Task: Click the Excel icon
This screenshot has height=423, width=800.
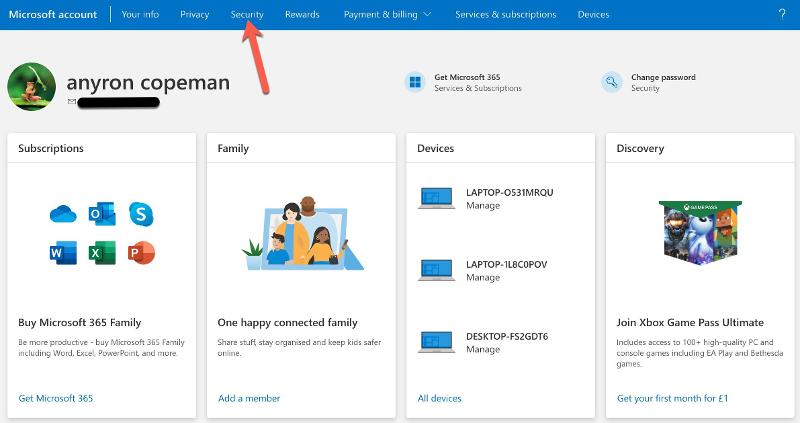Action: coord(102,253)
